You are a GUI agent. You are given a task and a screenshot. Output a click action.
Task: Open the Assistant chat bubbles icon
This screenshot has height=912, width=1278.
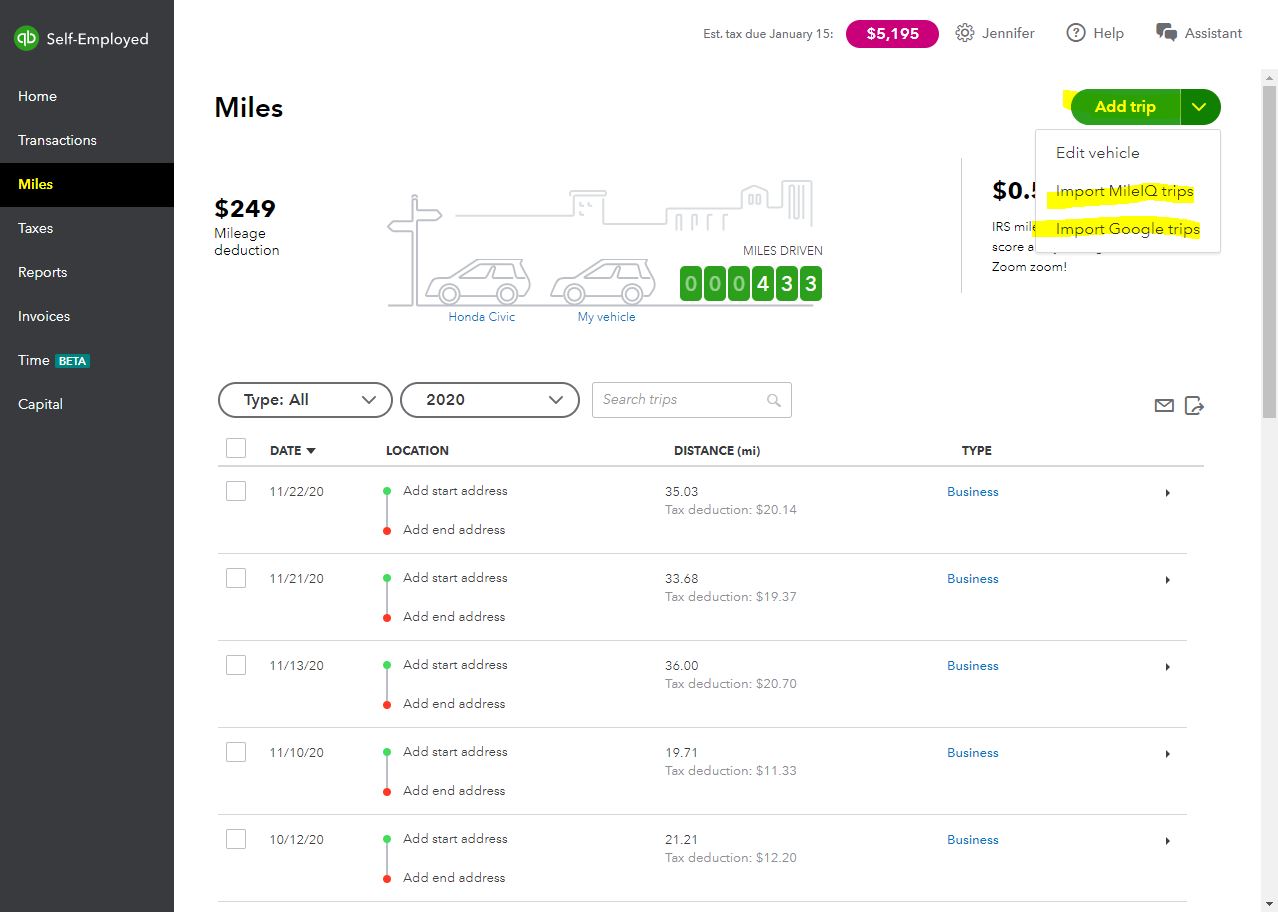pyautogui.click(x=1166, y=33)
